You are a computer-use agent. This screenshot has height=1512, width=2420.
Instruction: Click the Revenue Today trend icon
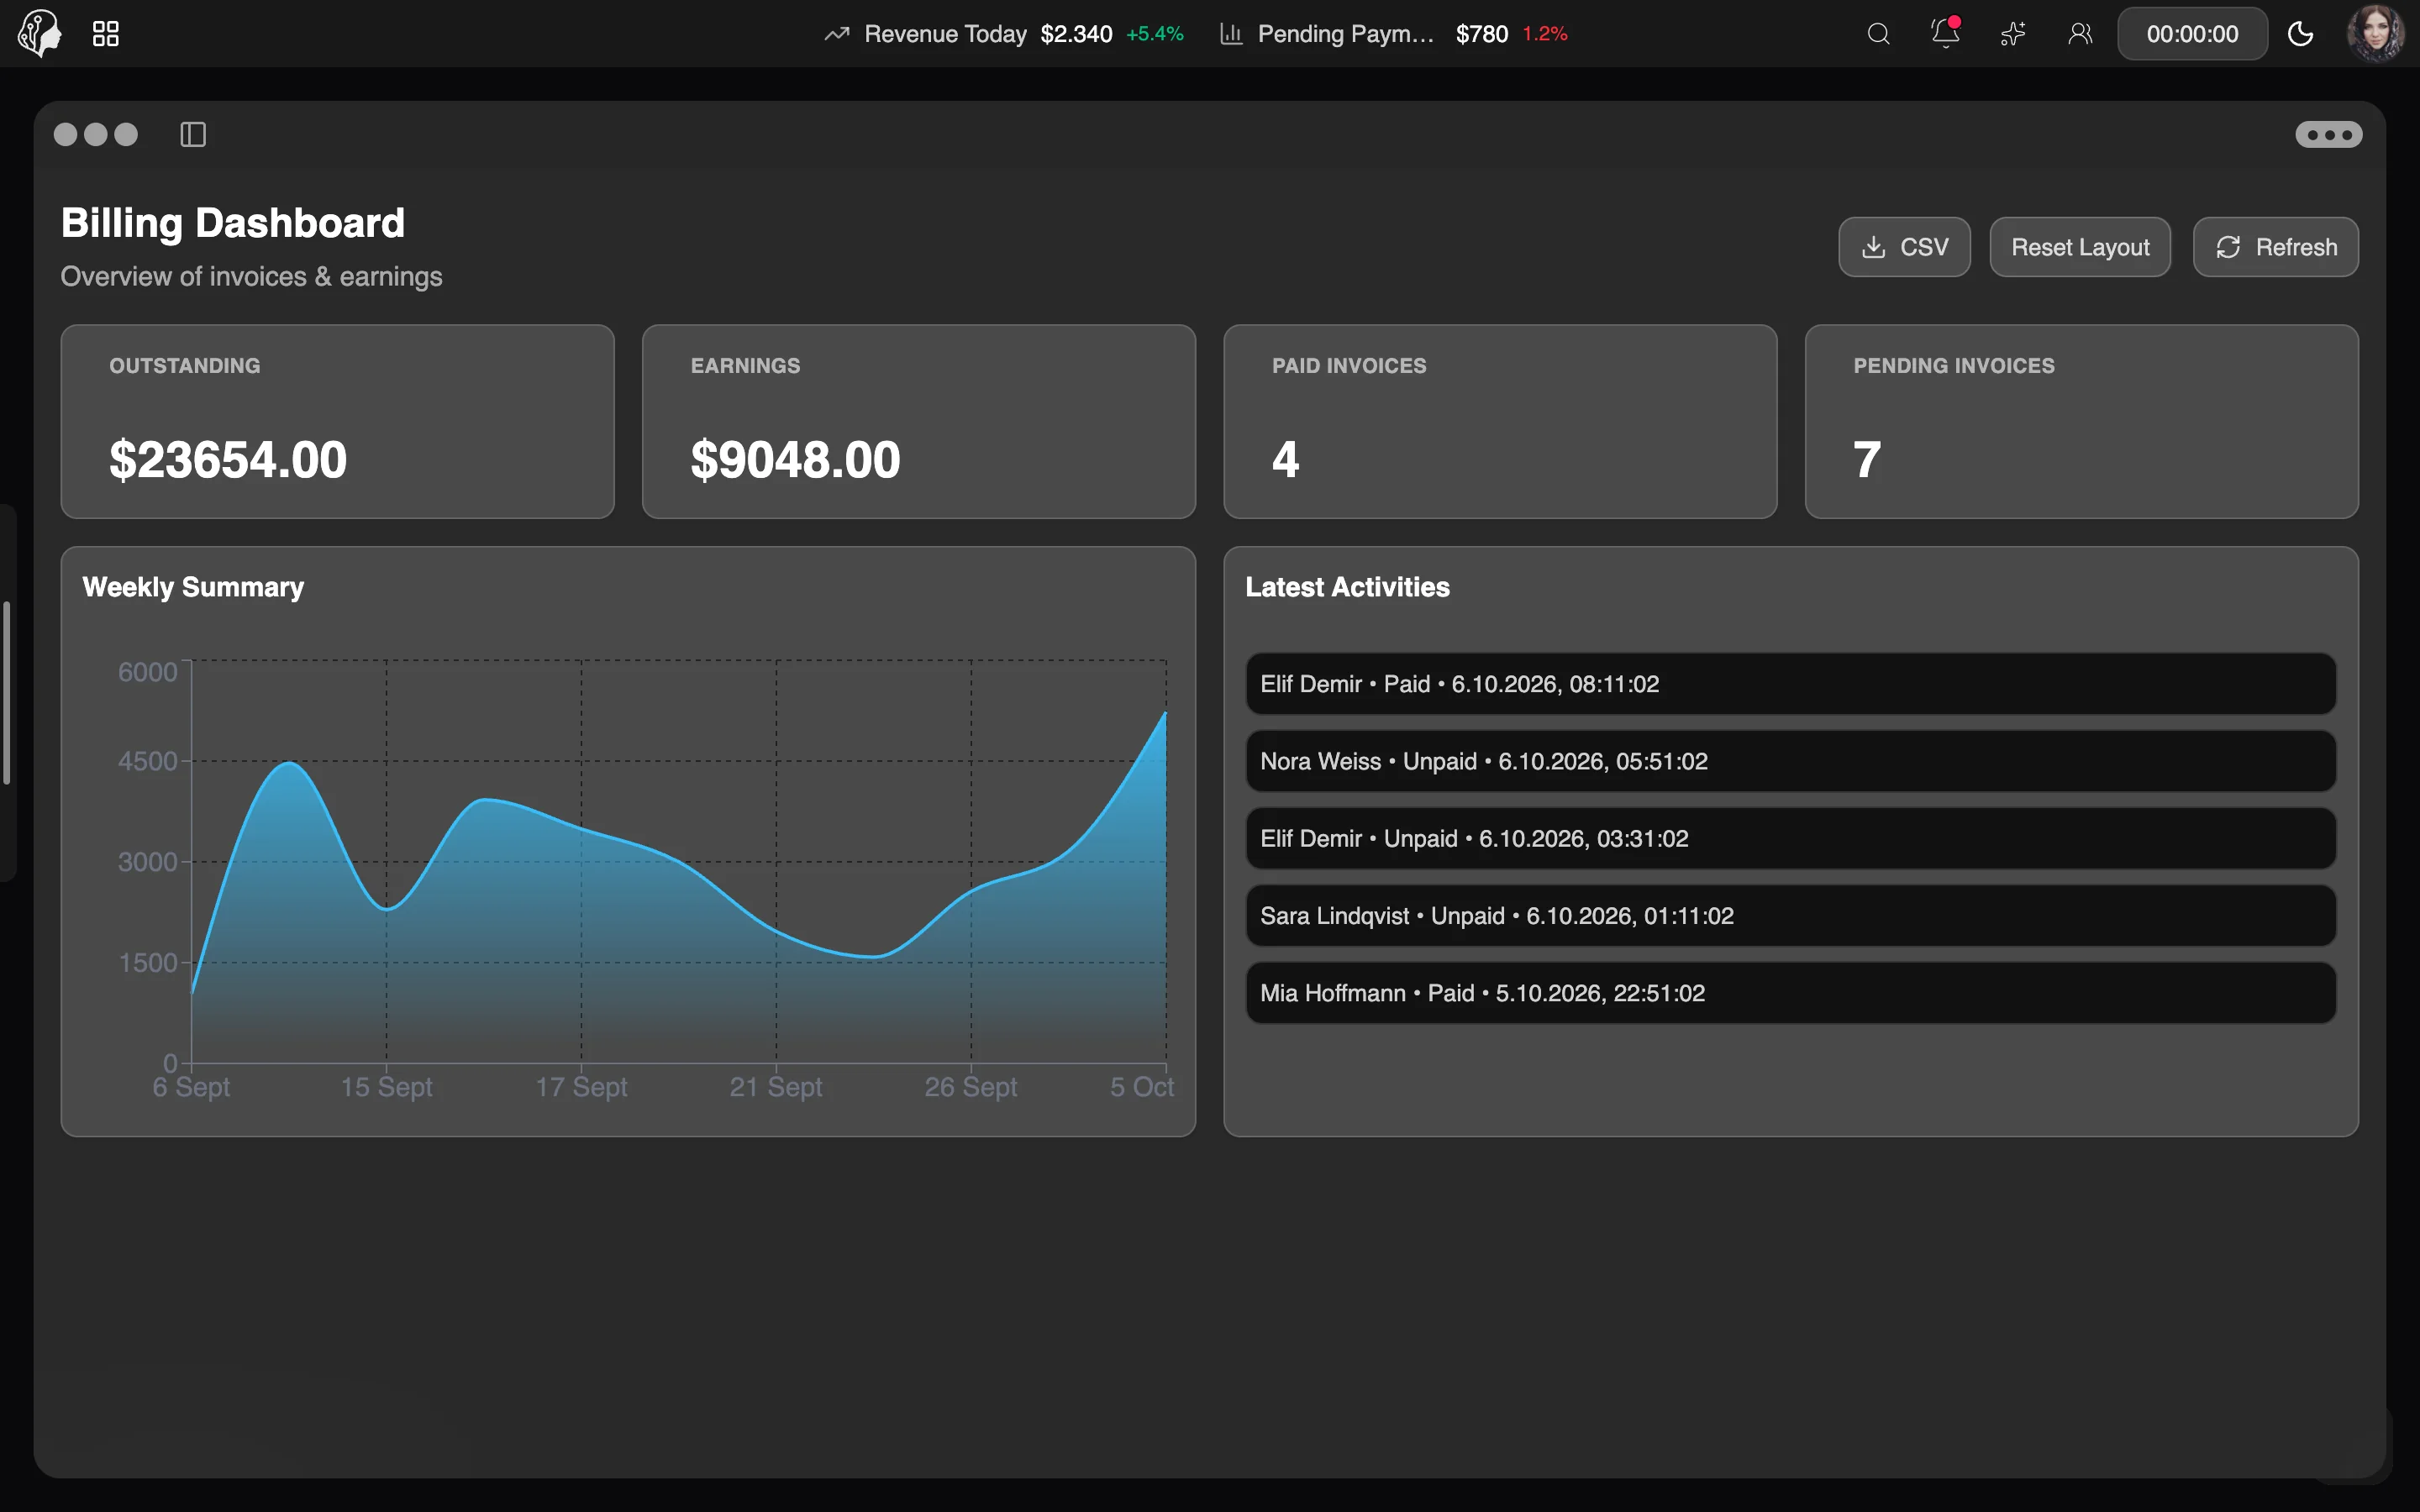(x=837, y=34)
